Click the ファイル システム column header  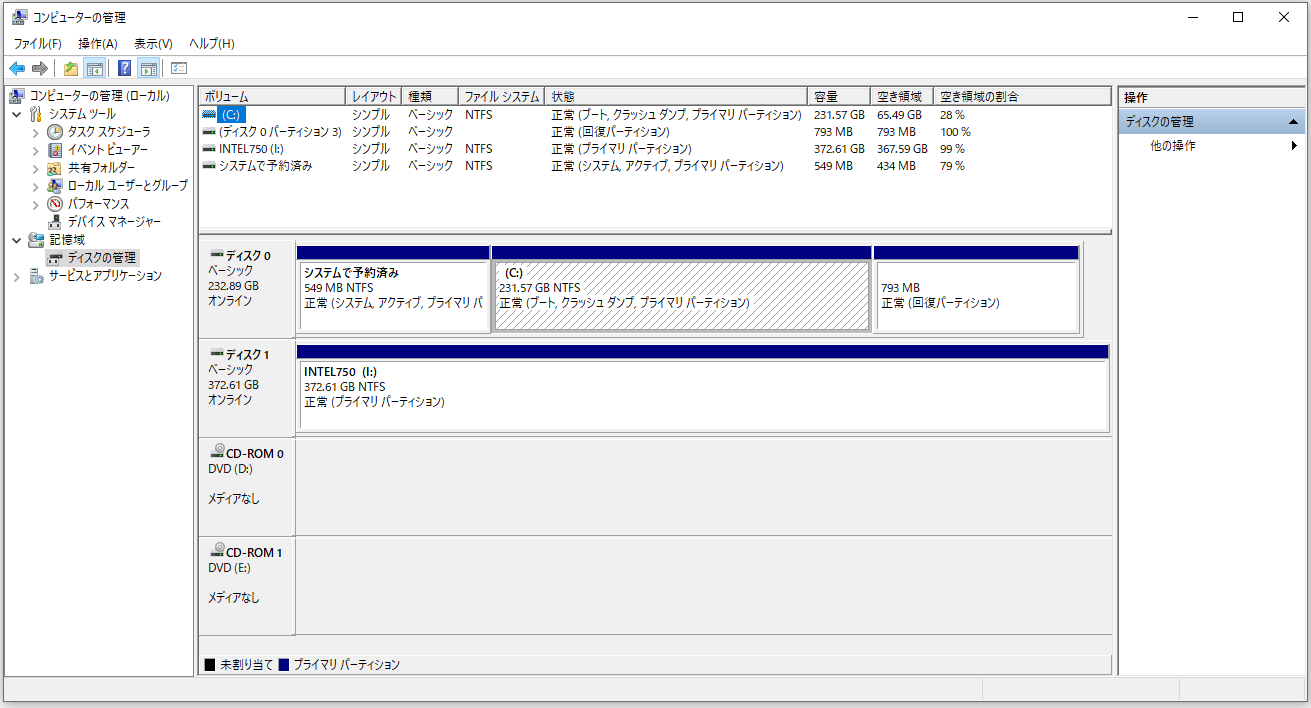pyautogui.click(x=501, y=96)
